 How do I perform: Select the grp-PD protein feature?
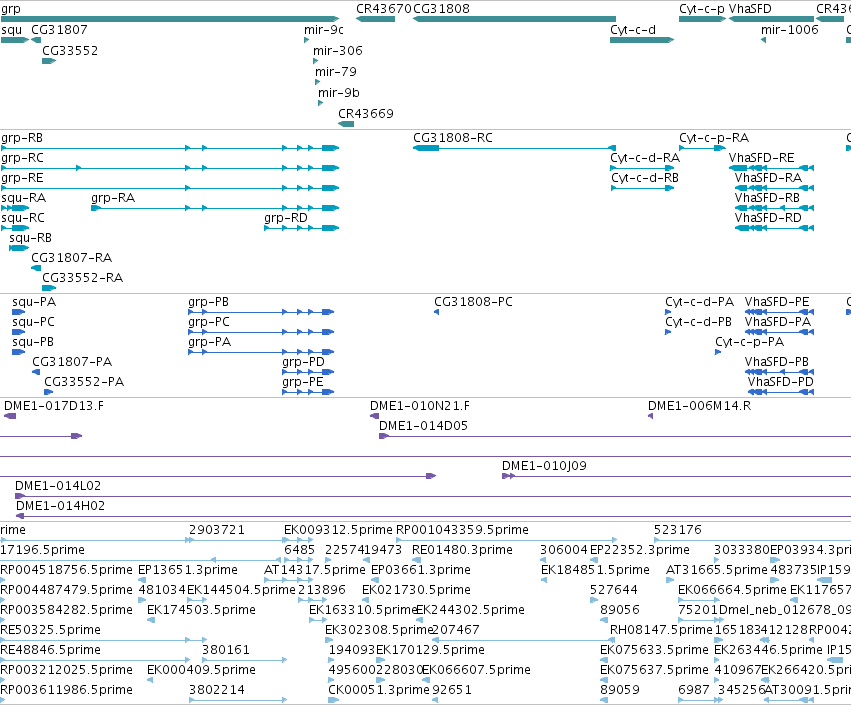(308, 372)
